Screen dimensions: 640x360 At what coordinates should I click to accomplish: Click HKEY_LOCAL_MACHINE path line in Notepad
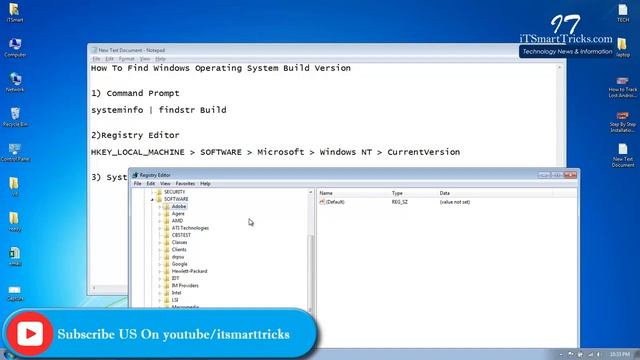[276, 152]
